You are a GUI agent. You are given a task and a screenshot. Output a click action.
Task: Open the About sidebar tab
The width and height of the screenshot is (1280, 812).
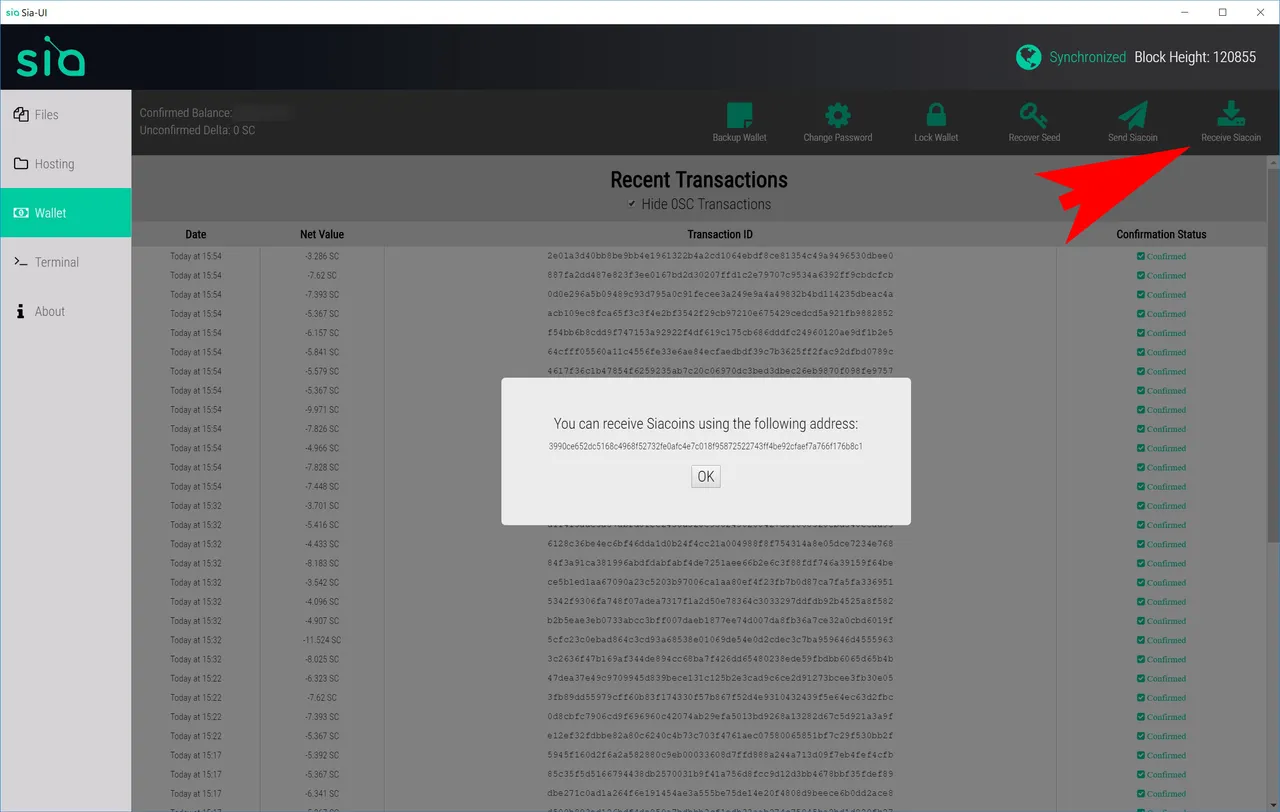click(65, 311)
